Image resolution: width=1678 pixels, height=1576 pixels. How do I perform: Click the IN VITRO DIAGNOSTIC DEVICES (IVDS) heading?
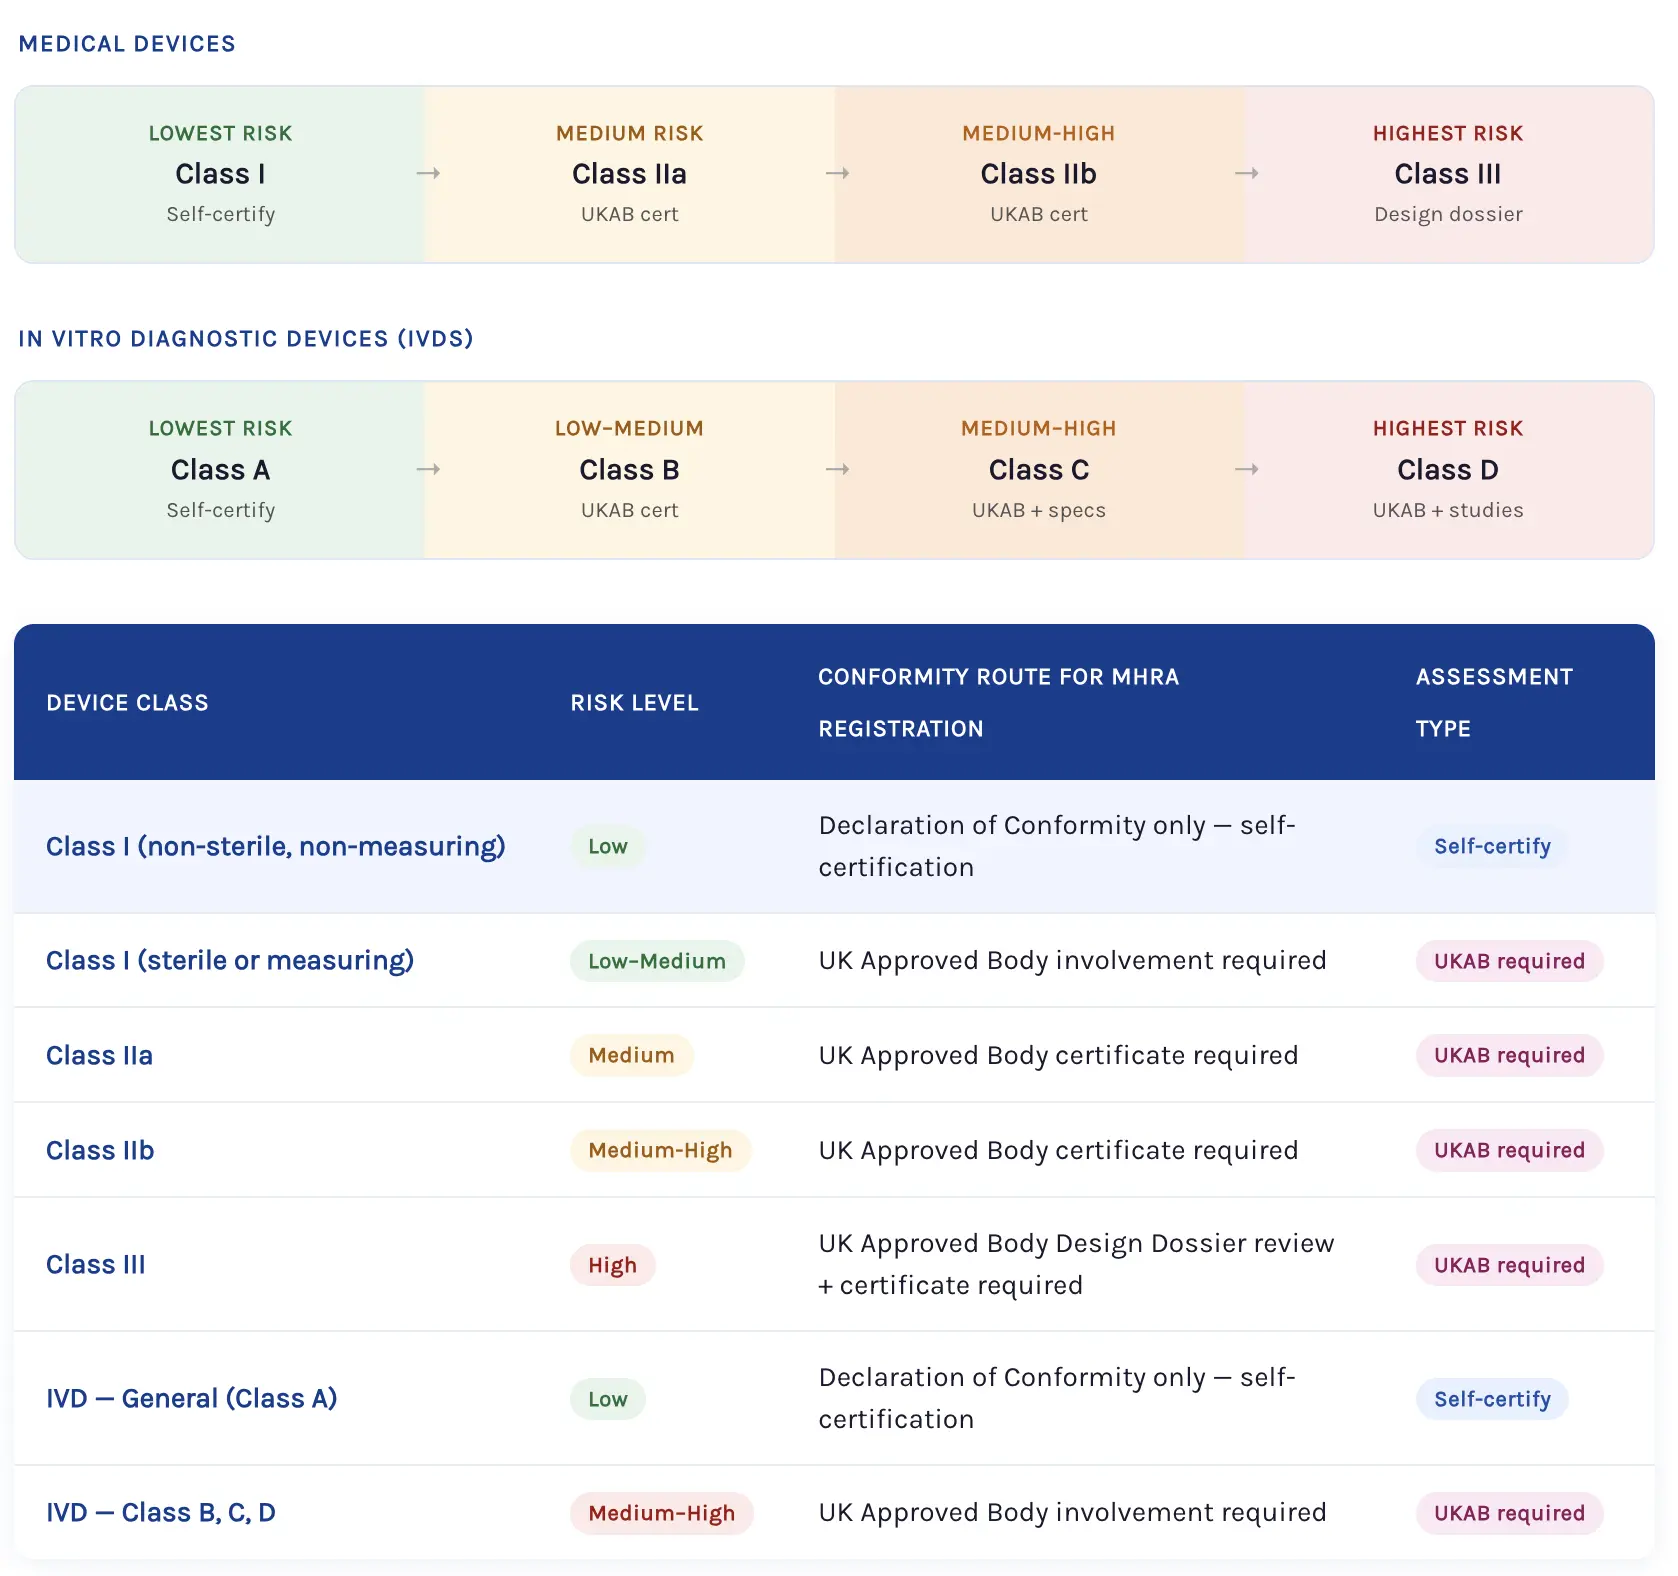pos(246,339)
